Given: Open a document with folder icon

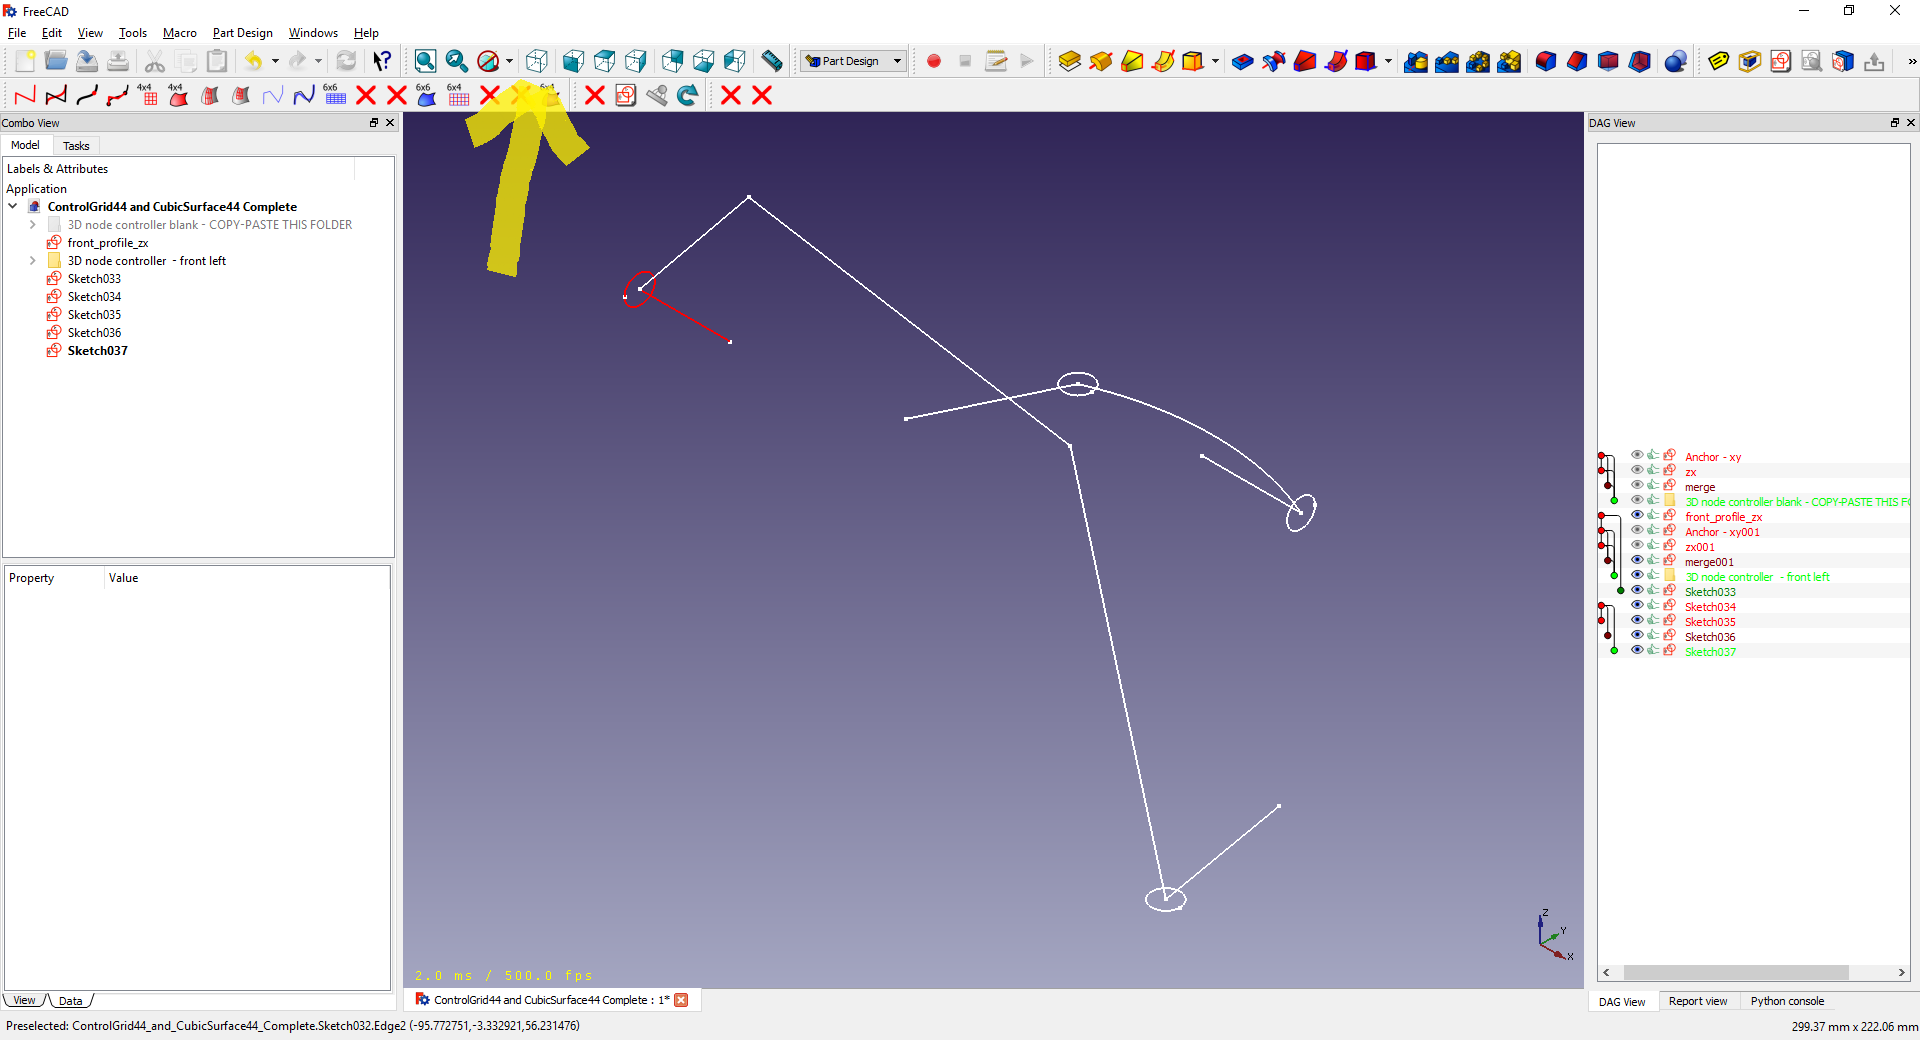Looking at the screenshot, I should pyautogui.click(x=56, y=61).
